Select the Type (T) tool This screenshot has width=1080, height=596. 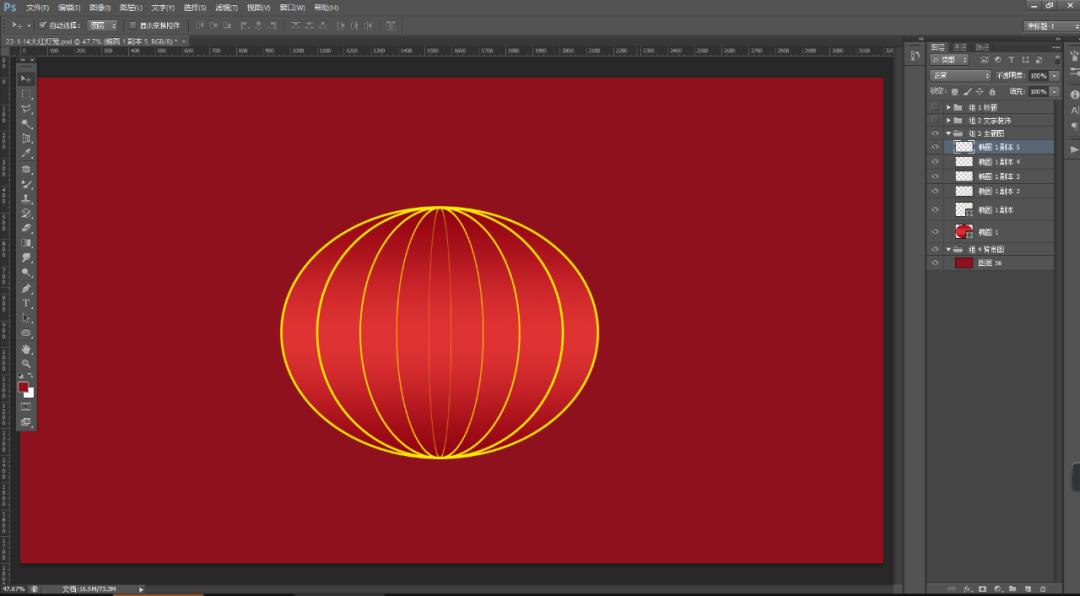[x=27, y=303]
